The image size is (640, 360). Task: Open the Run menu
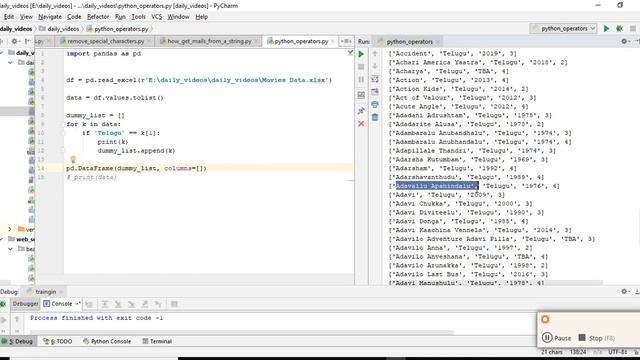coord(120,17)
